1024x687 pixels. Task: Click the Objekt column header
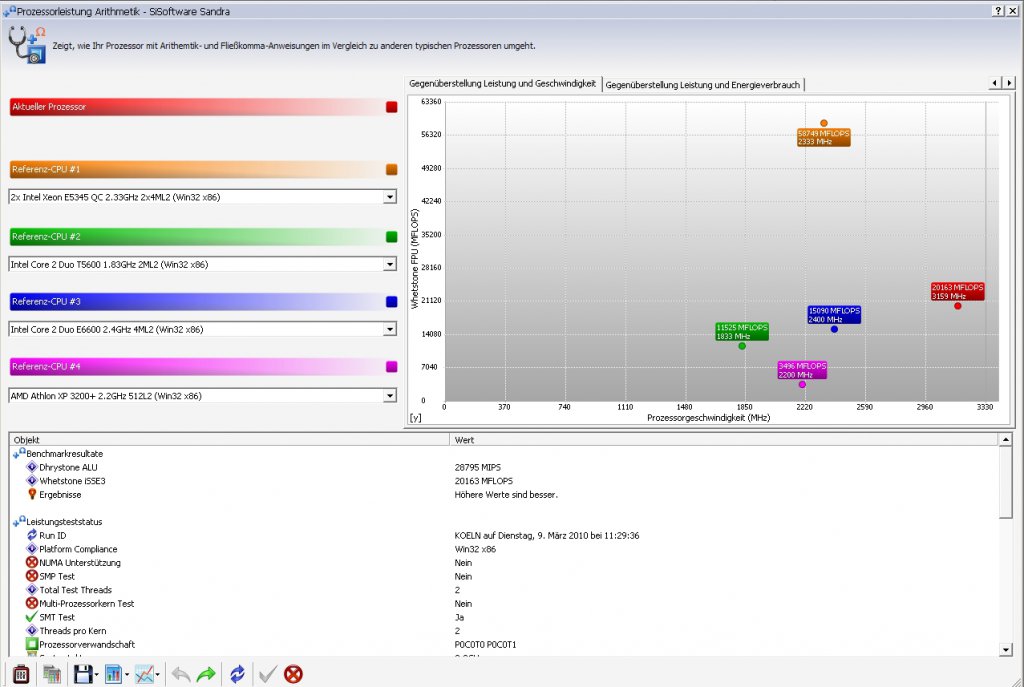(x=229, y=439)
